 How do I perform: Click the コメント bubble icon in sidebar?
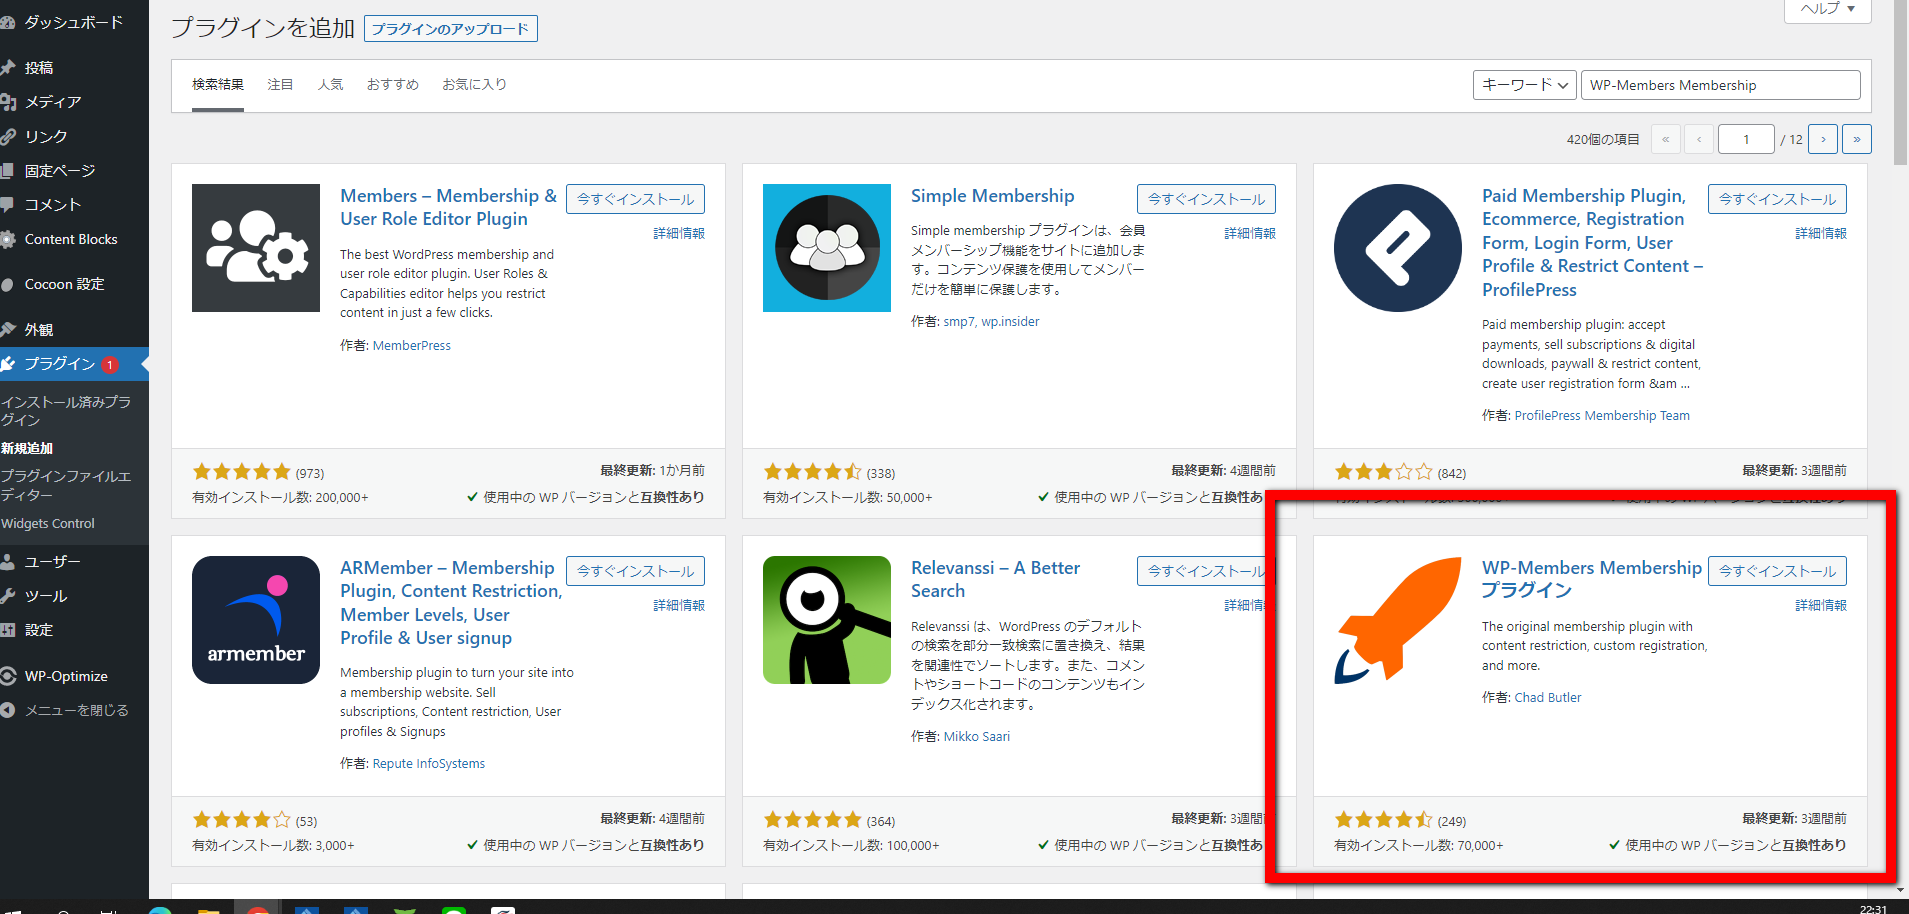tap(7, 204)
